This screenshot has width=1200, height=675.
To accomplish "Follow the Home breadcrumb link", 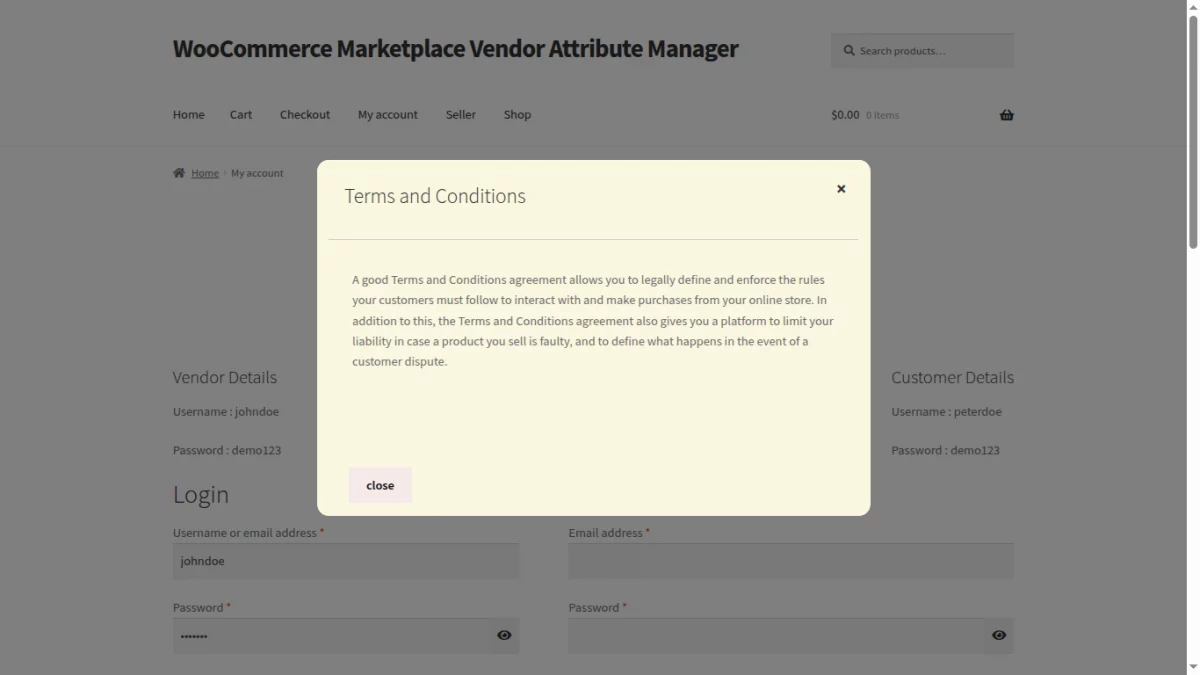I will [205, 172].
